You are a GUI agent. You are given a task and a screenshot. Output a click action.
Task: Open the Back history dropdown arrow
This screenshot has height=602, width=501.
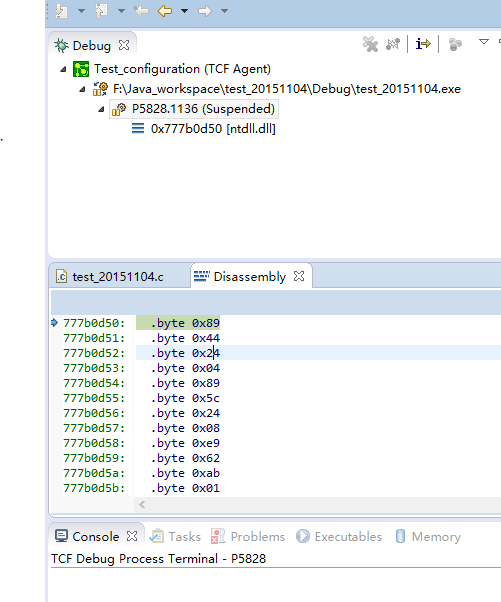pyautogui.click(x=184, y=11)
